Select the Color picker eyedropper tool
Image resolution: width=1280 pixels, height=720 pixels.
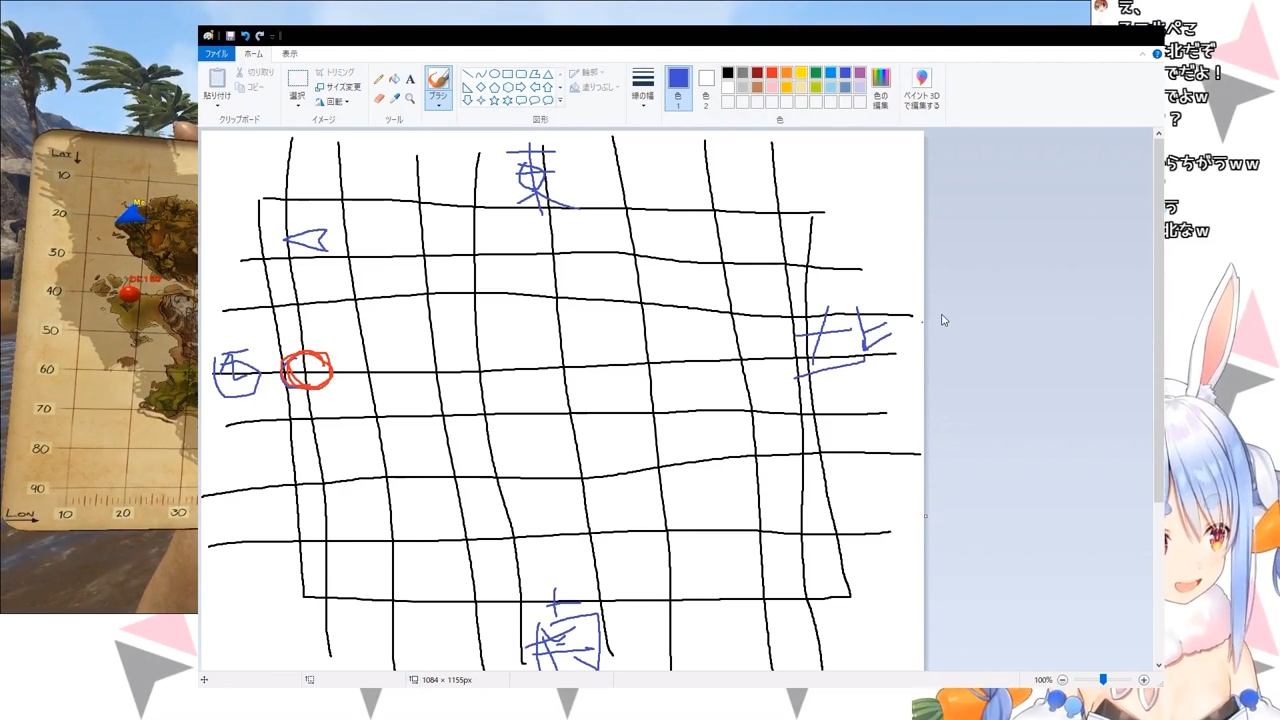394,98
